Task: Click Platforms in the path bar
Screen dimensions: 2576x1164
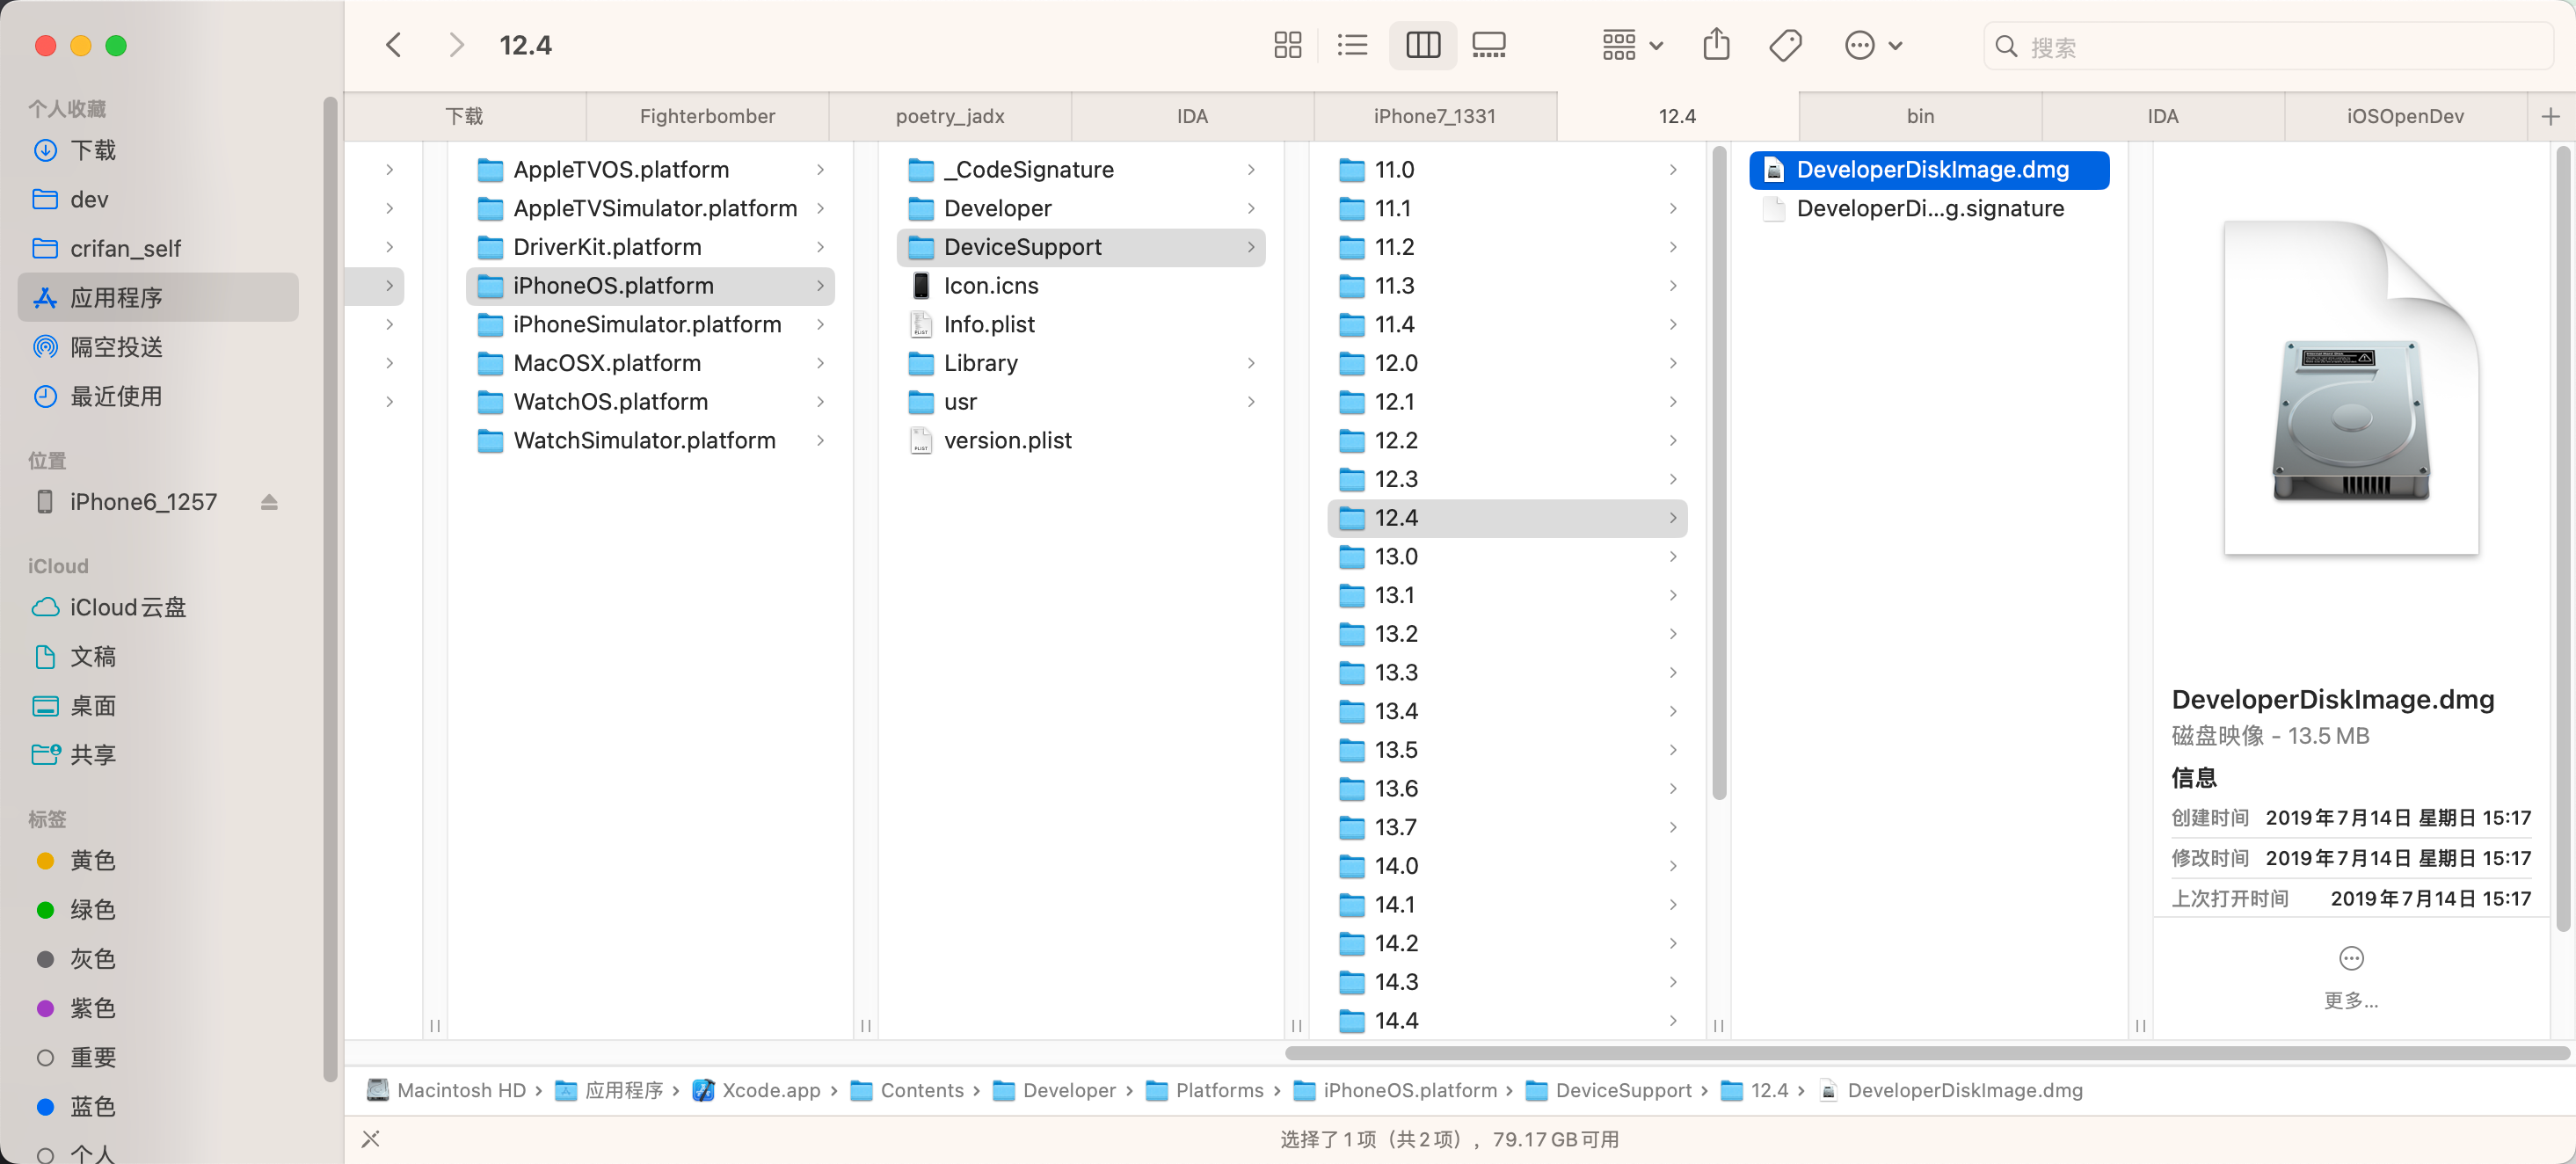Action: click(x=1205, y=1091)
